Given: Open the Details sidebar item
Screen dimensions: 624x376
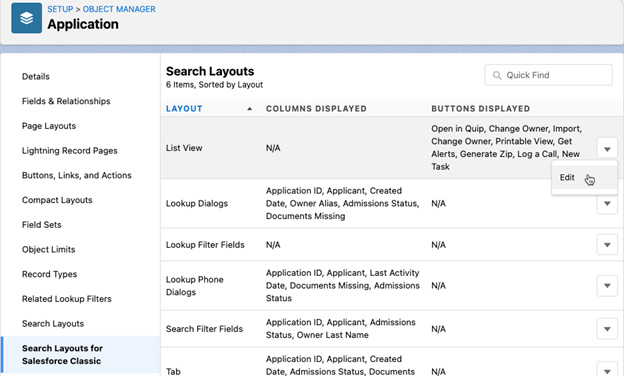Looking at the screenshot, I should (x=36, y=76).
